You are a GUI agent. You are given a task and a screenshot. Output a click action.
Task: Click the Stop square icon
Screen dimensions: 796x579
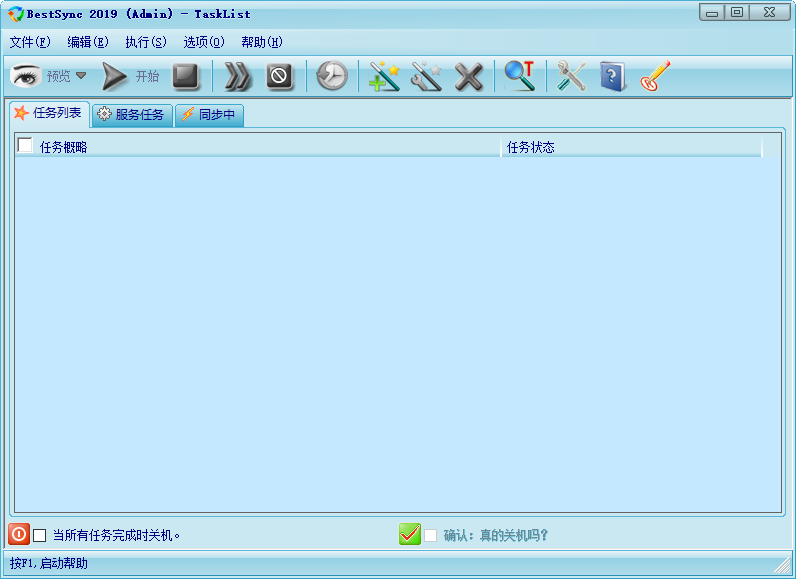pos(186,77)
